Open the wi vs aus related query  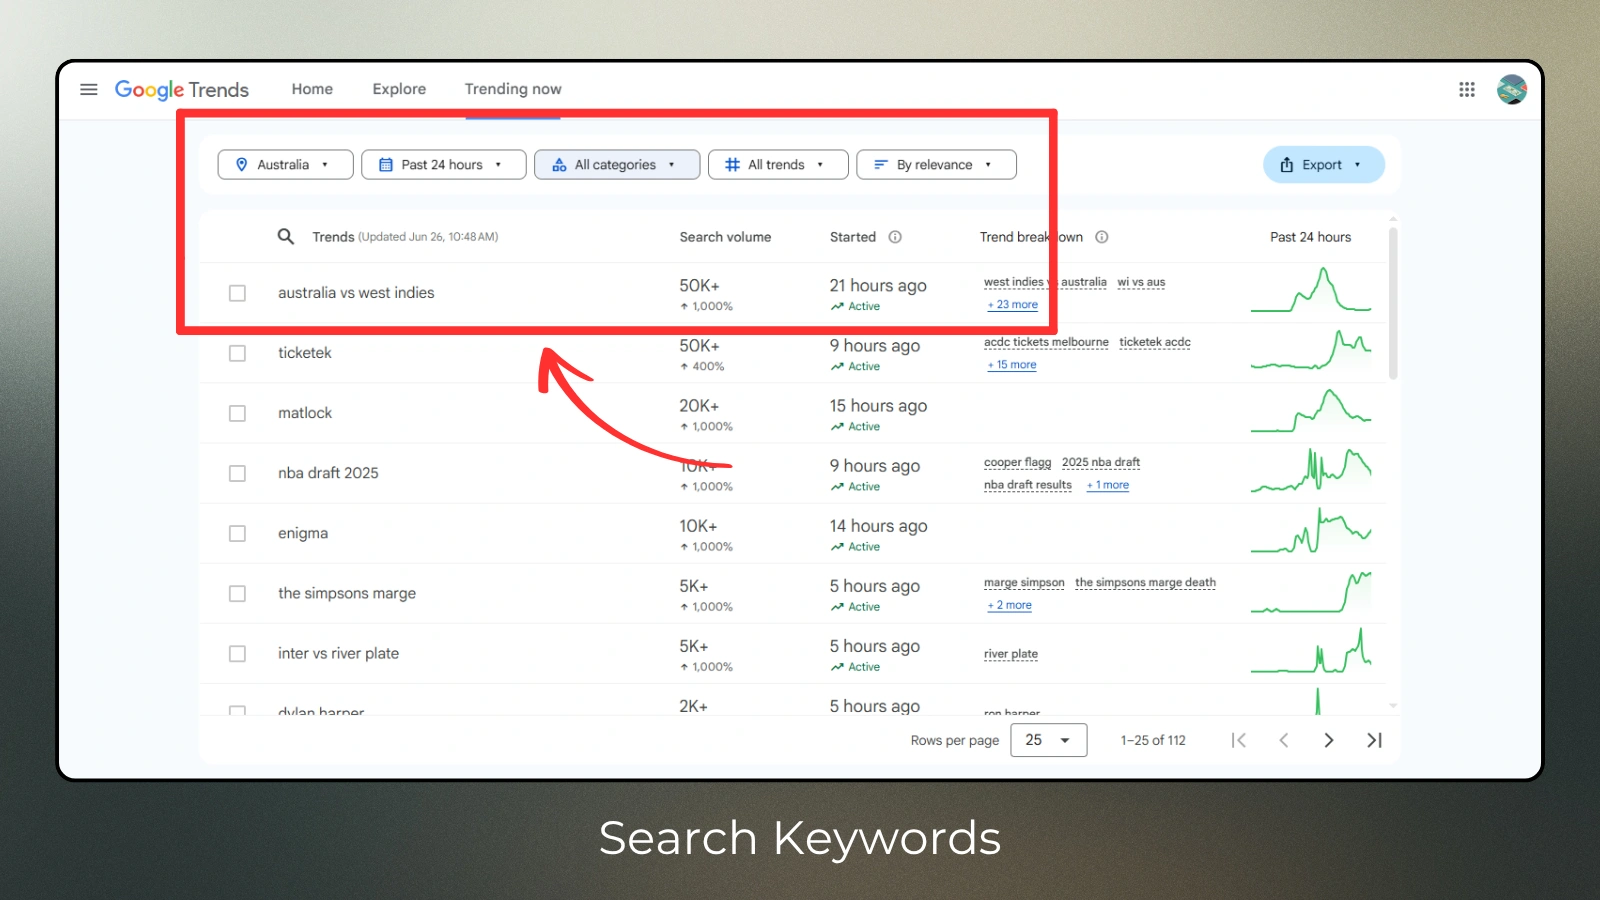(x=1141, y=282)
